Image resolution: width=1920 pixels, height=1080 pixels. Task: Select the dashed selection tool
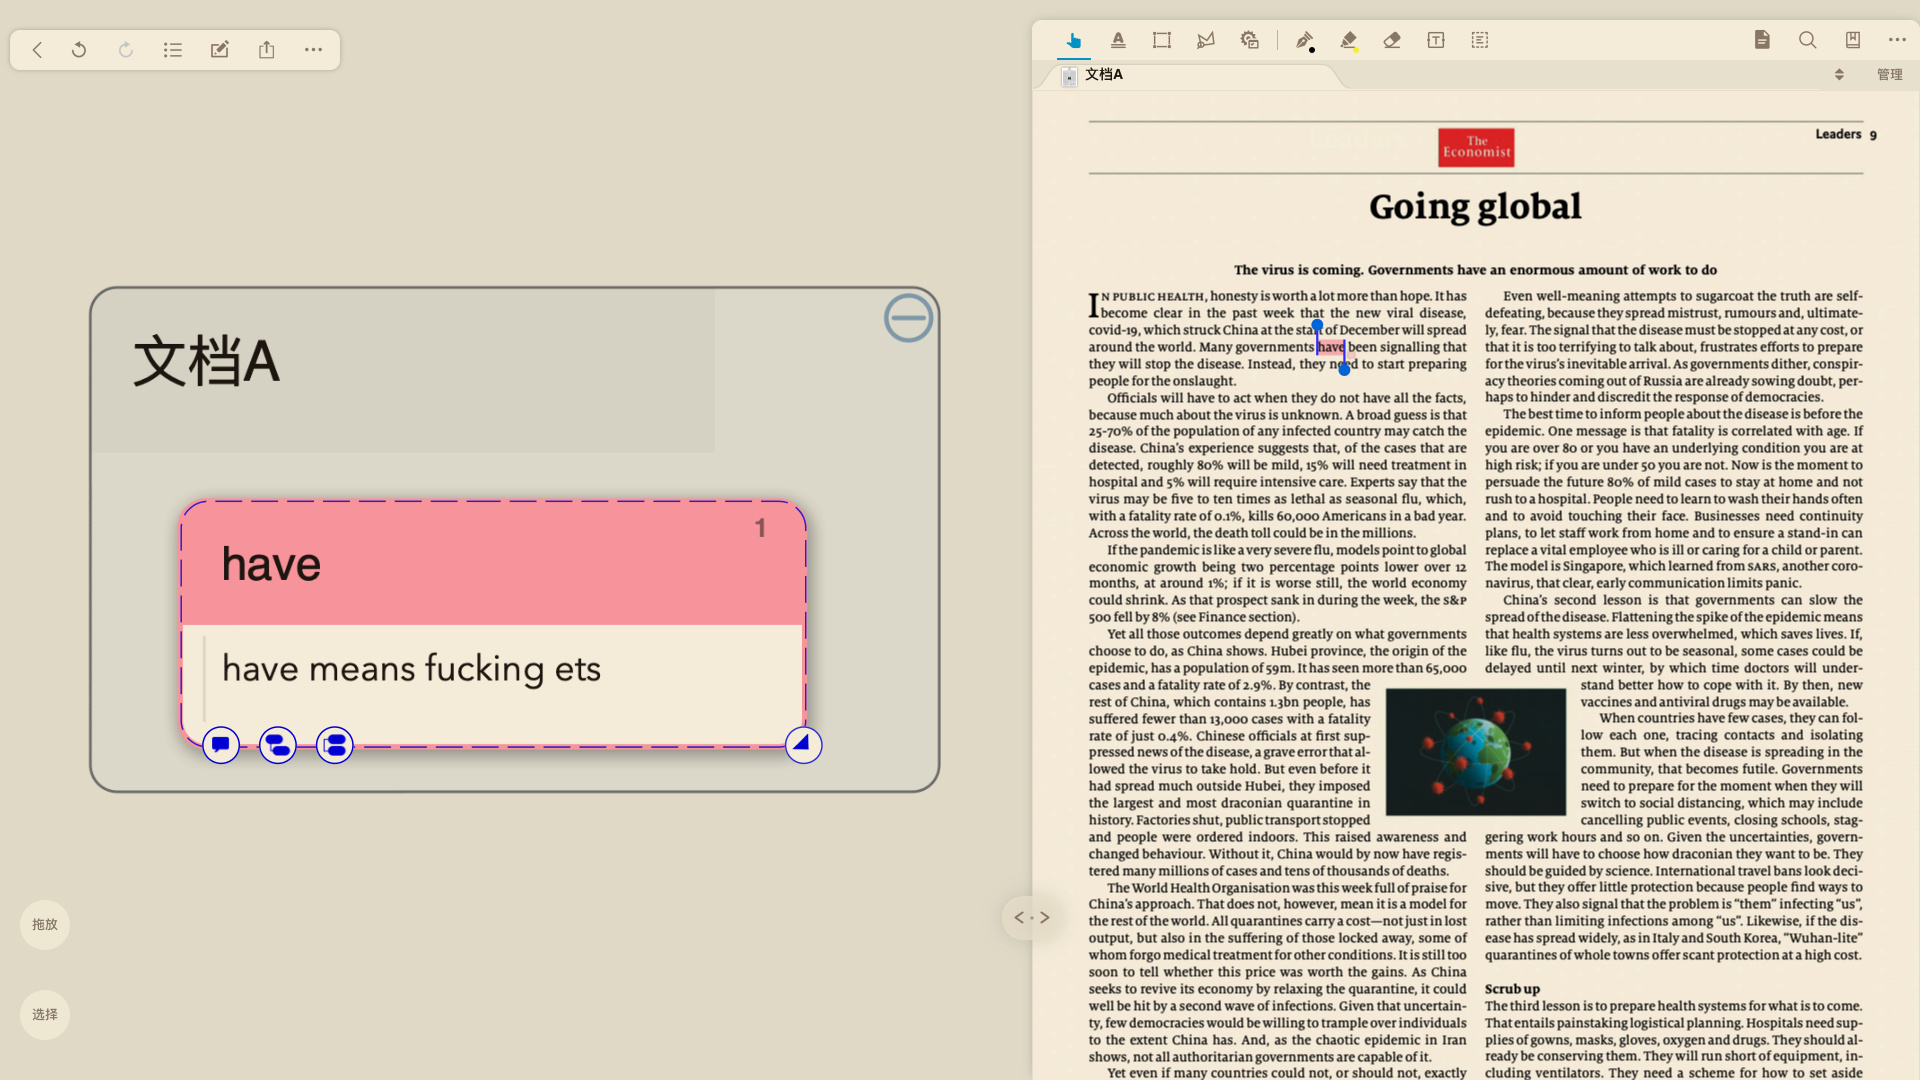tap(1480, 41)
